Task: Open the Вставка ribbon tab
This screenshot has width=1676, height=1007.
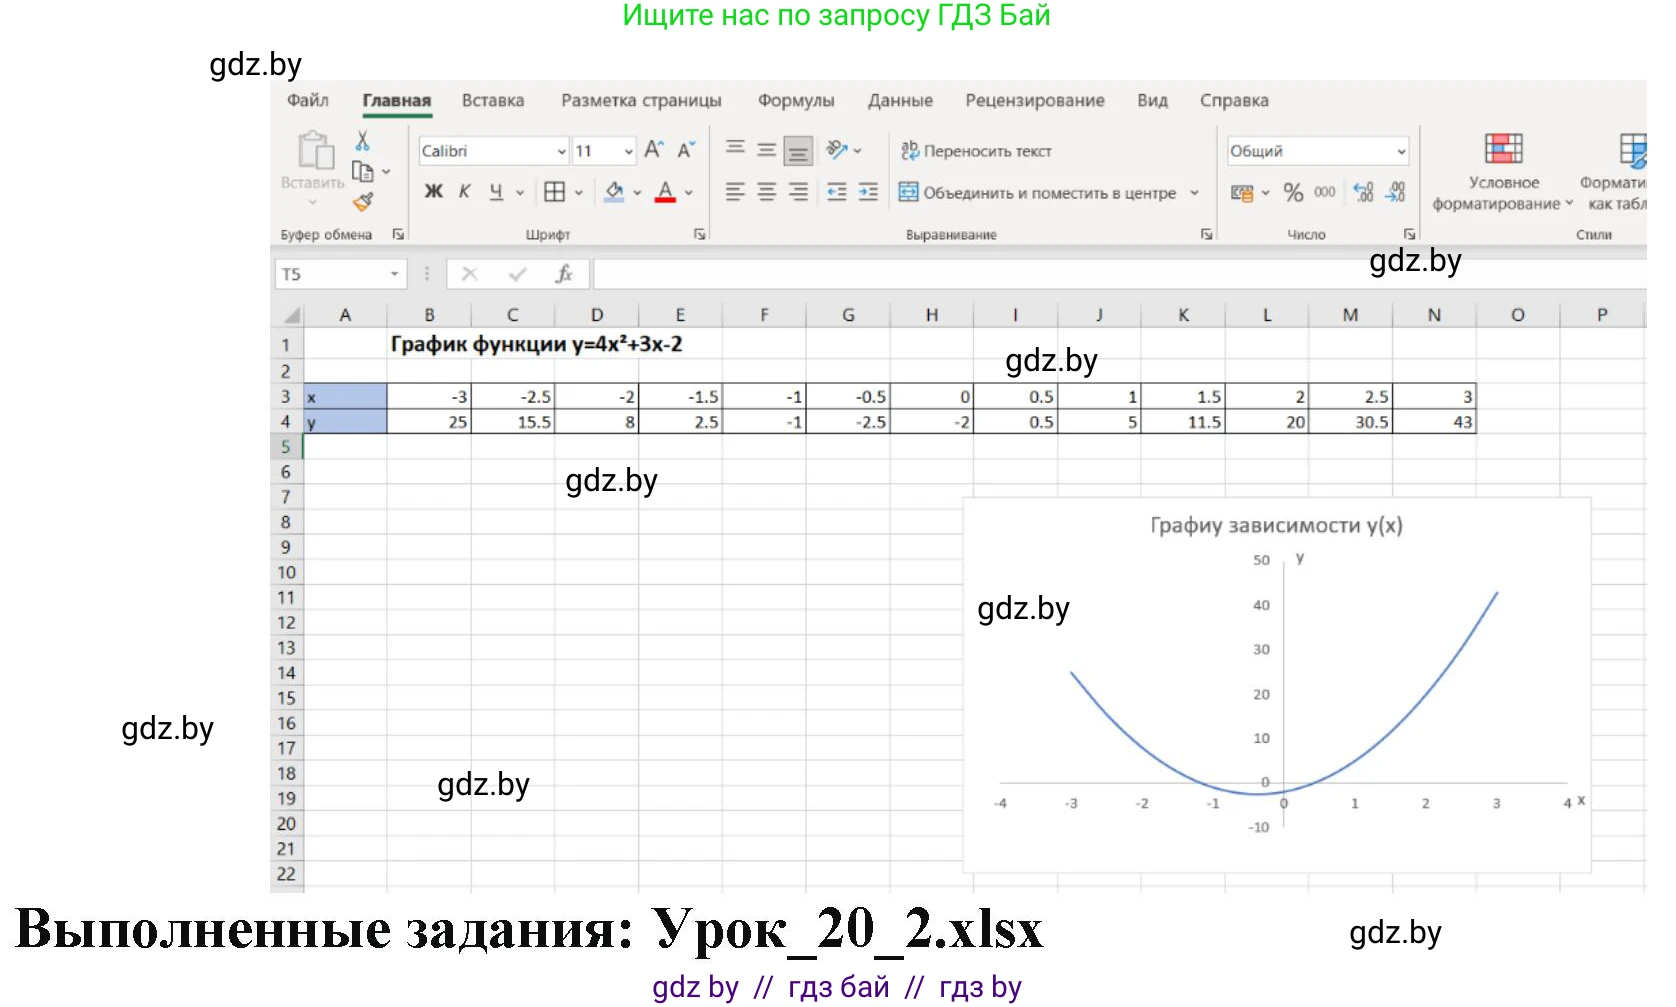Action: pos(492,100)
